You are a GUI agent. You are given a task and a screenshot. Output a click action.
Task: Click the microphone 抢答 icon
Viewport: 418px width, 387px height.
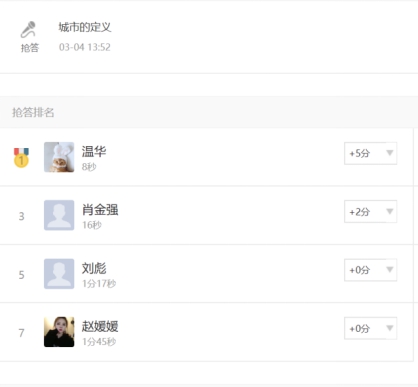tap(29, 30)
